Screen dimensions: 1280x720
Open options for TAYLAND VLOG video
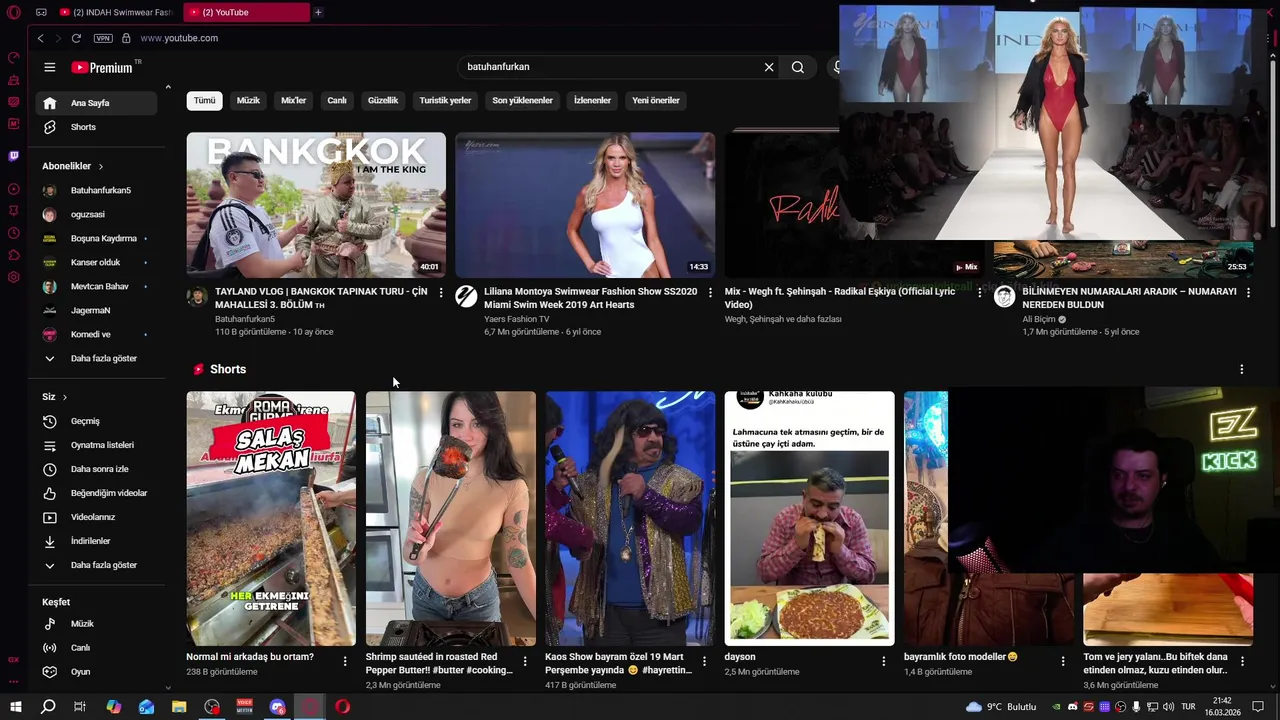point(441,292)
